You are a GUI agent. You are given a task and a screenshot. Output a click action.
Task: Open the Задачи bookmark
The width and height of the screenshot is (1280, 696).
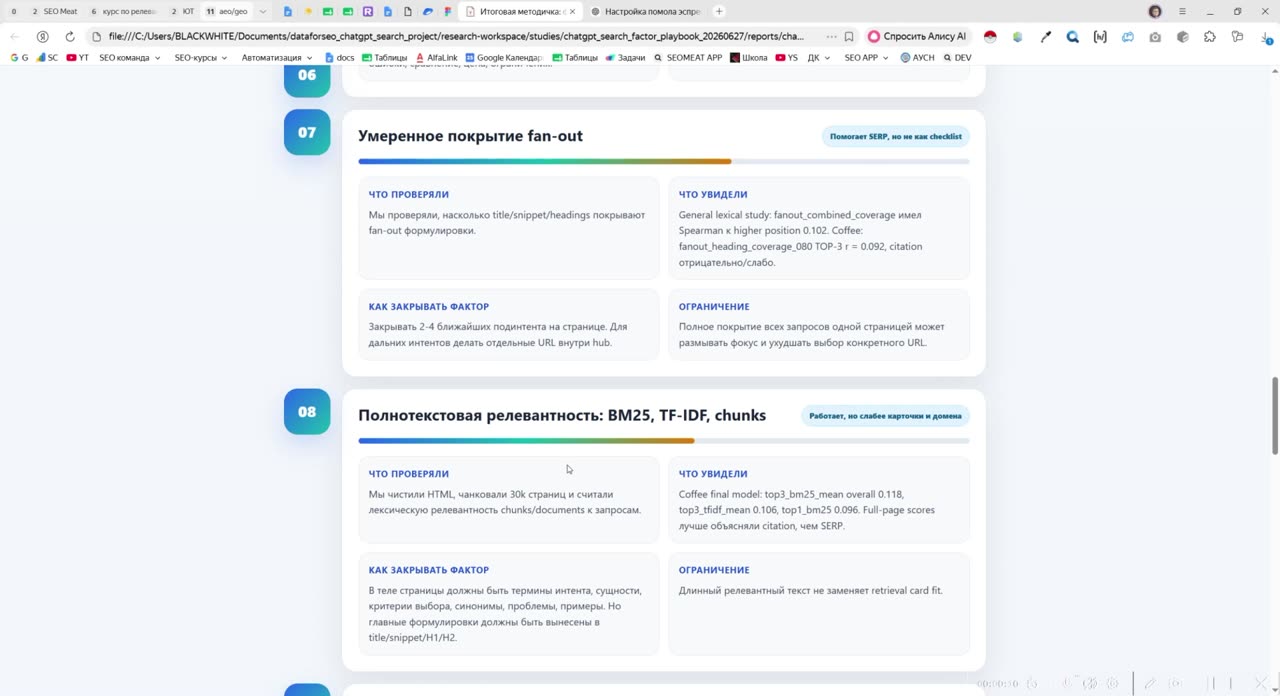(625, 58)
